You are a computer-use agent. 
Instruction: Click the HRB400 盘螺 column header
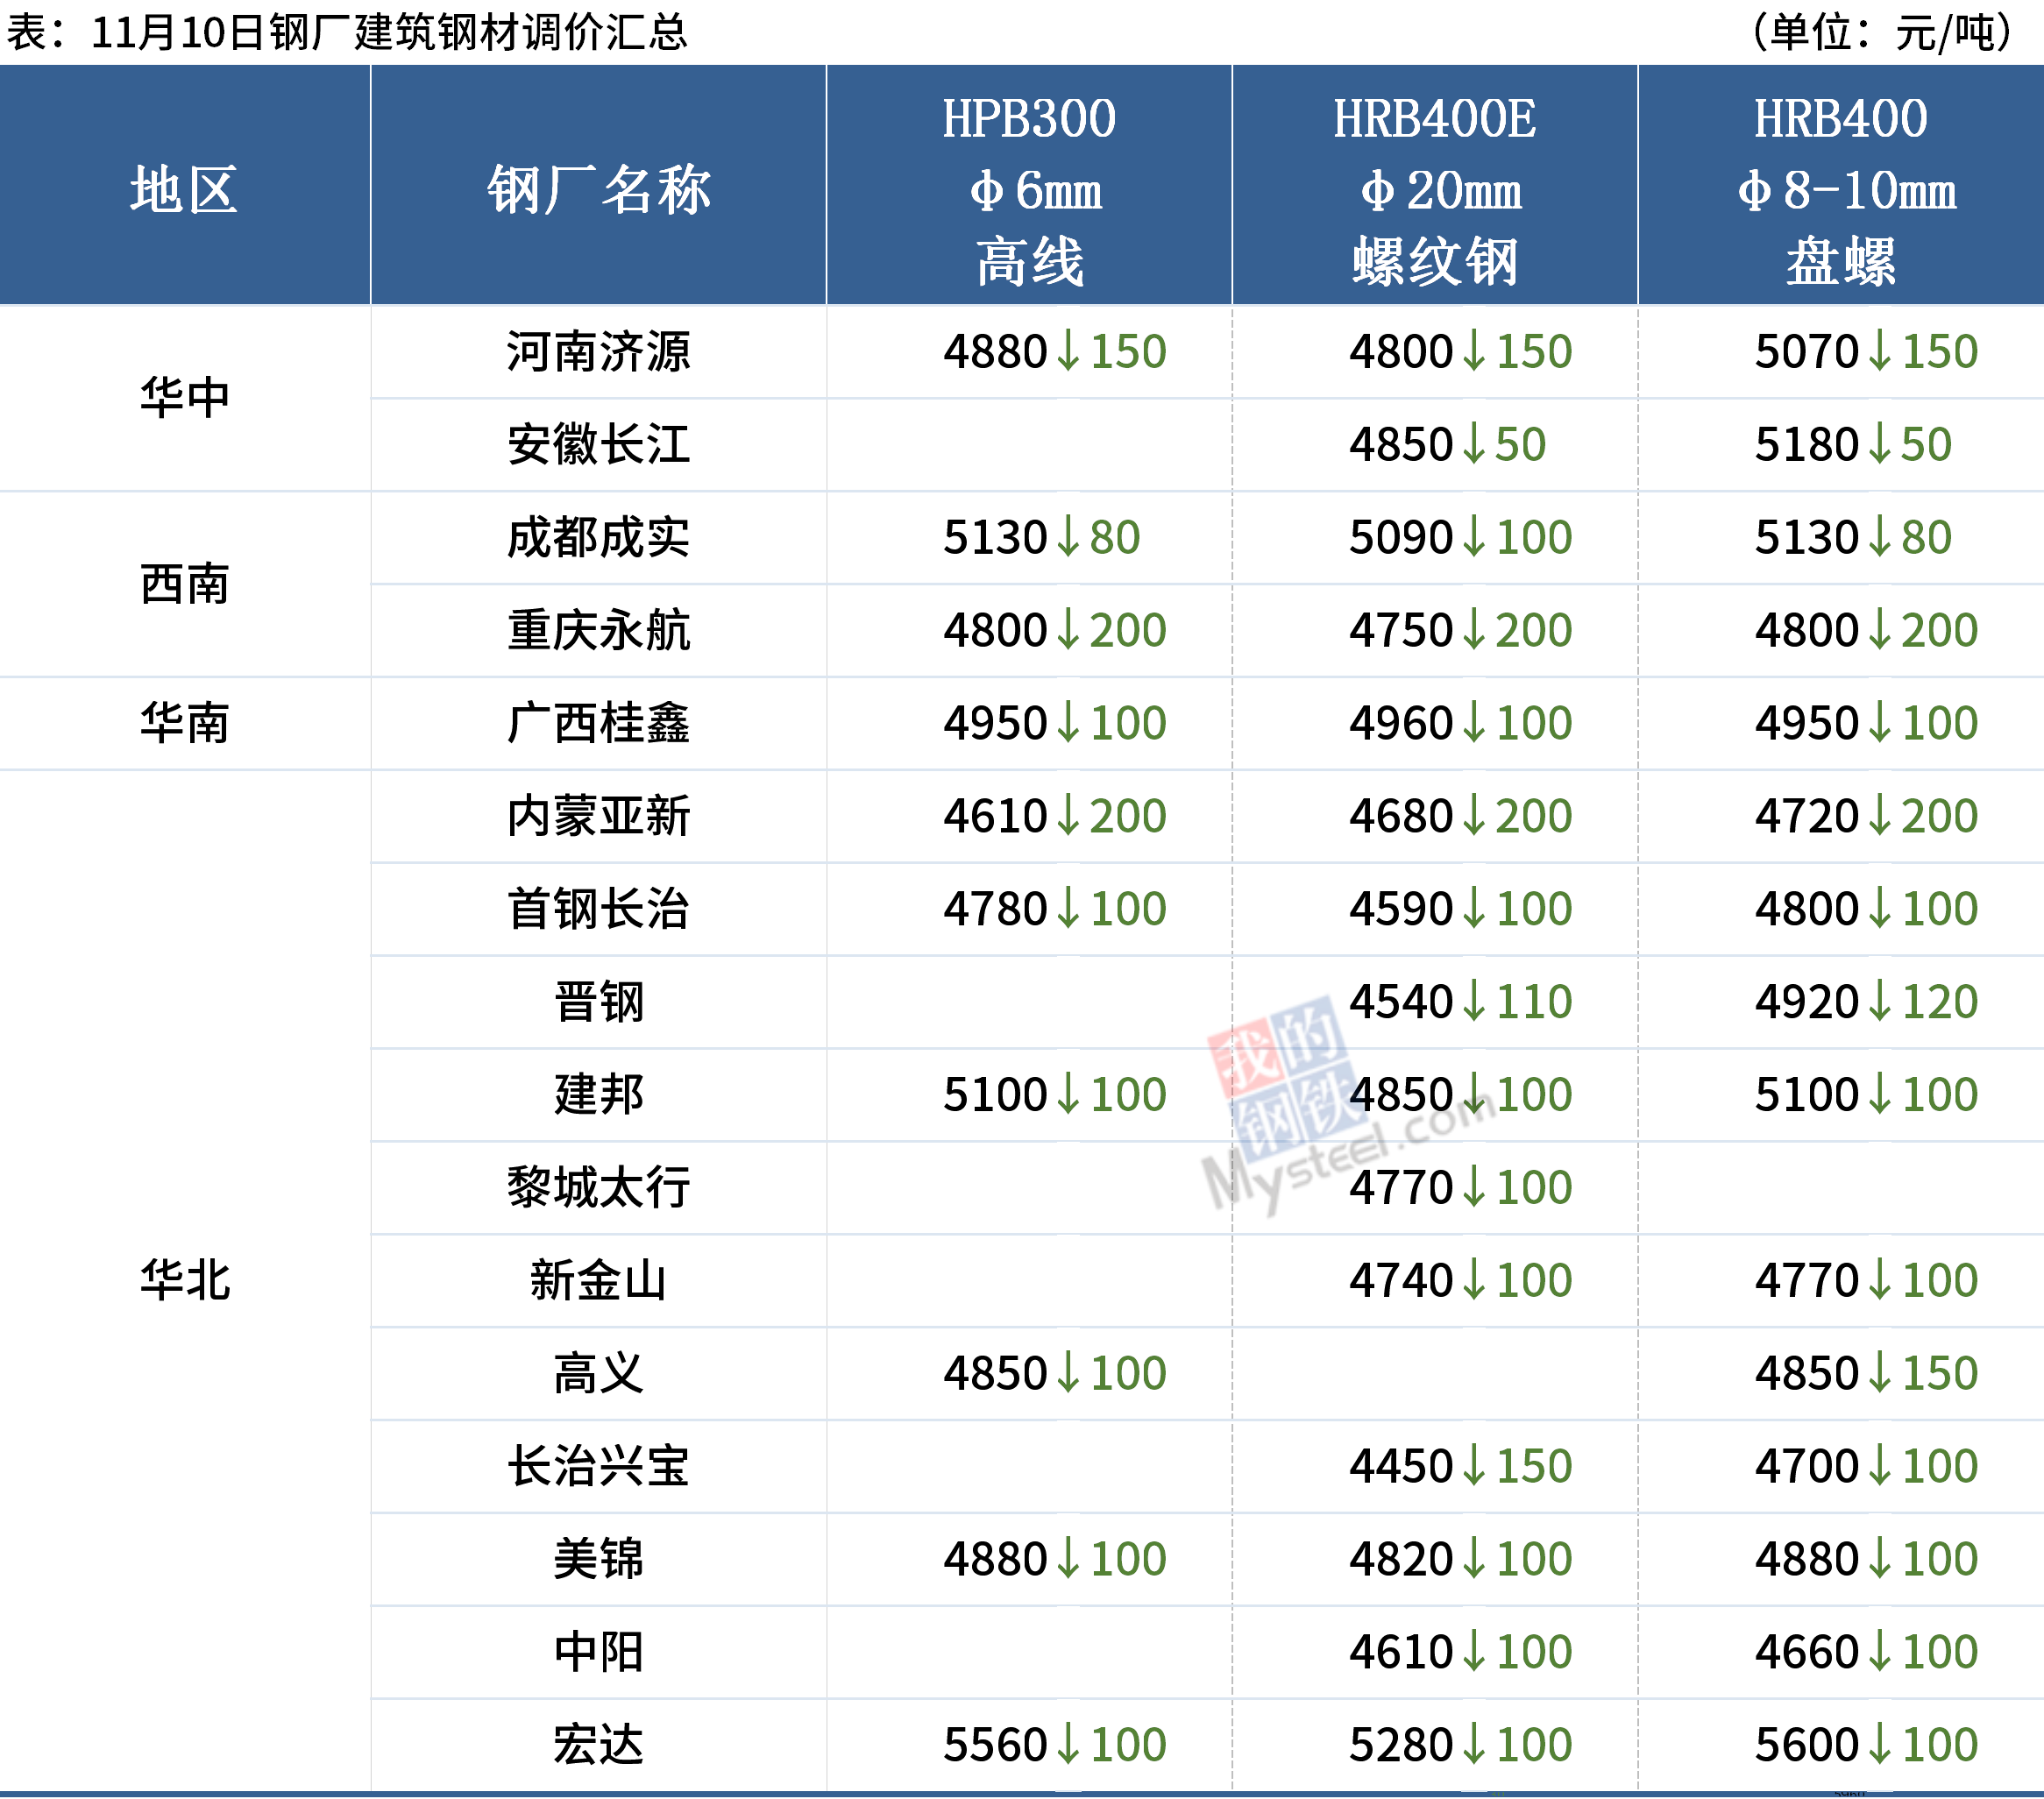pyautogui.click(x=1841, y=188)
